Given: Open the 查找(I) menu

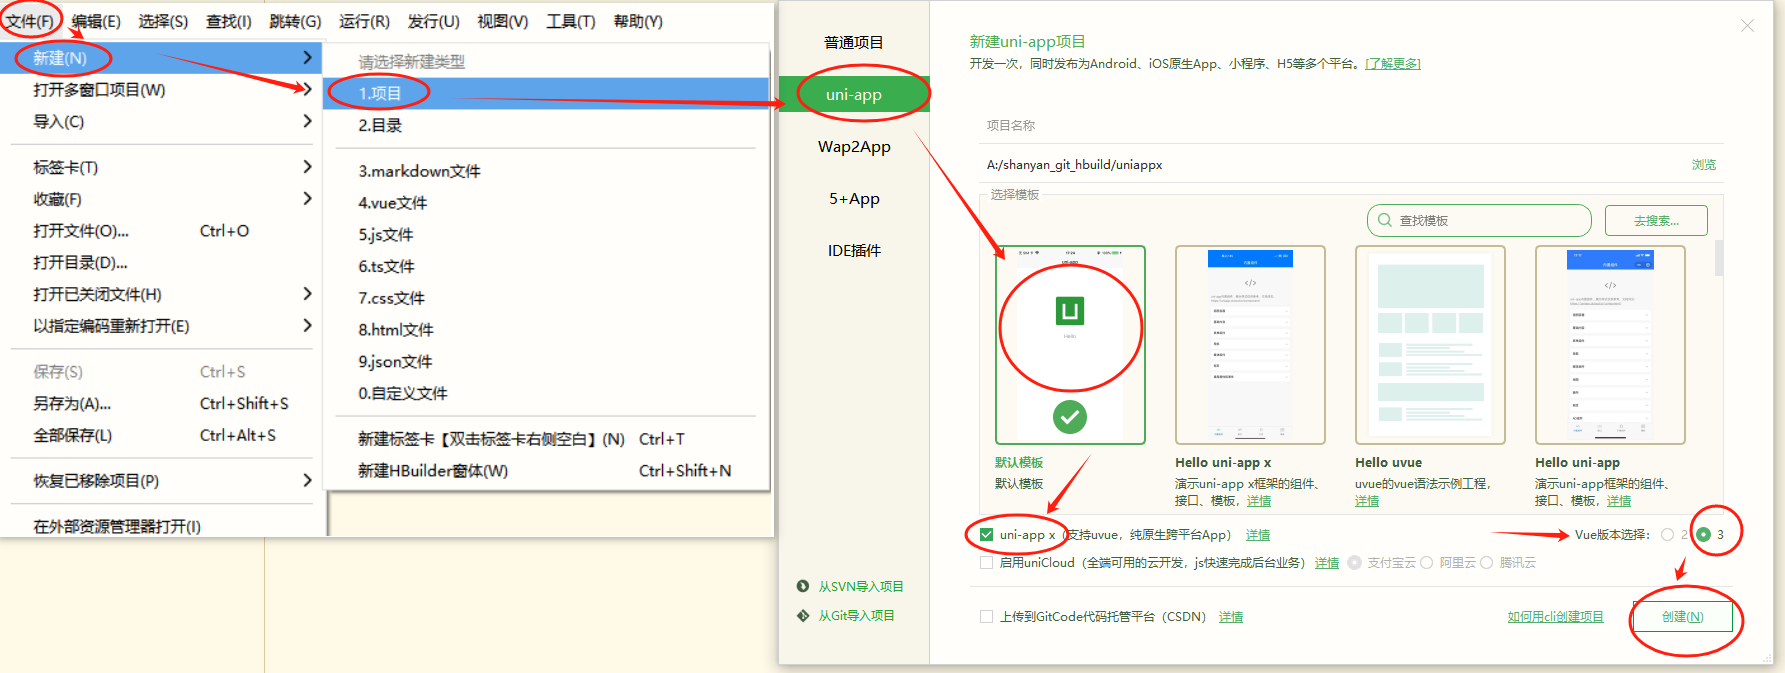Looking at the screenshot, I should tap(229, 21).
